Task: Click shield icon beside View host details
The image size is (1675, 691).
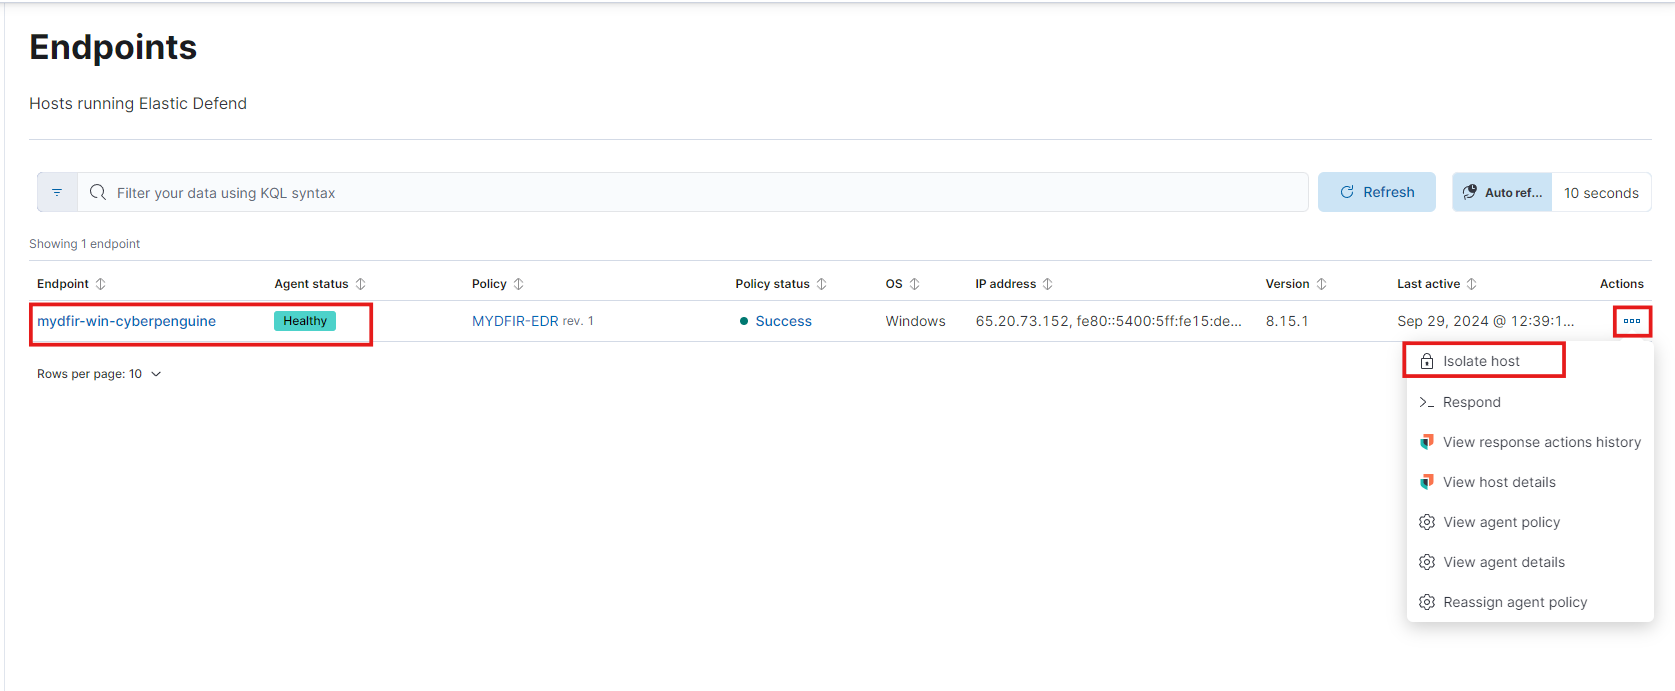Action: coord(1427,482)
